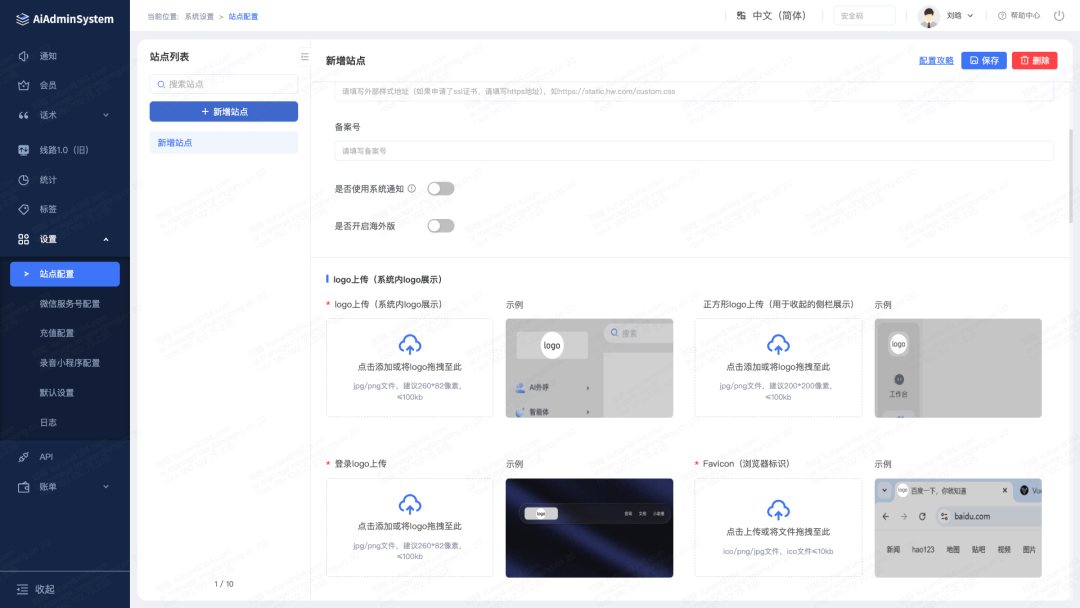
Task: Click the 统计 pie chart icon
Action: point(24,180)
